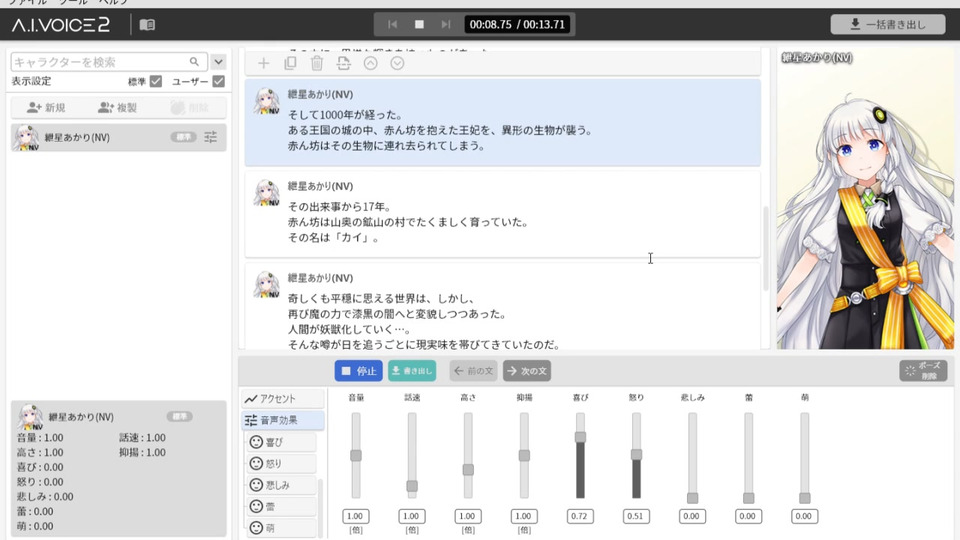Select the sentence block starting その出来事から17年
The width and height of the screenshot is (960, 540).
click(x=503, y=214)
